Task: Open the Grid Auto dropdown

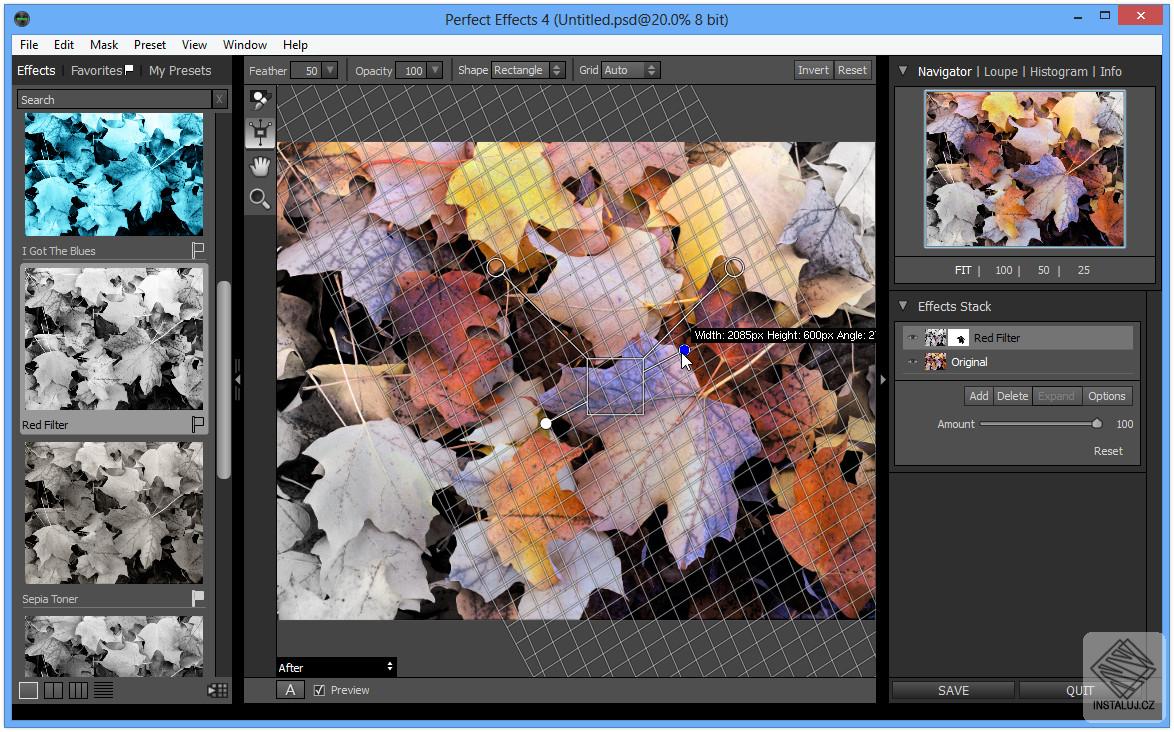Action: (x=631, y=70)
